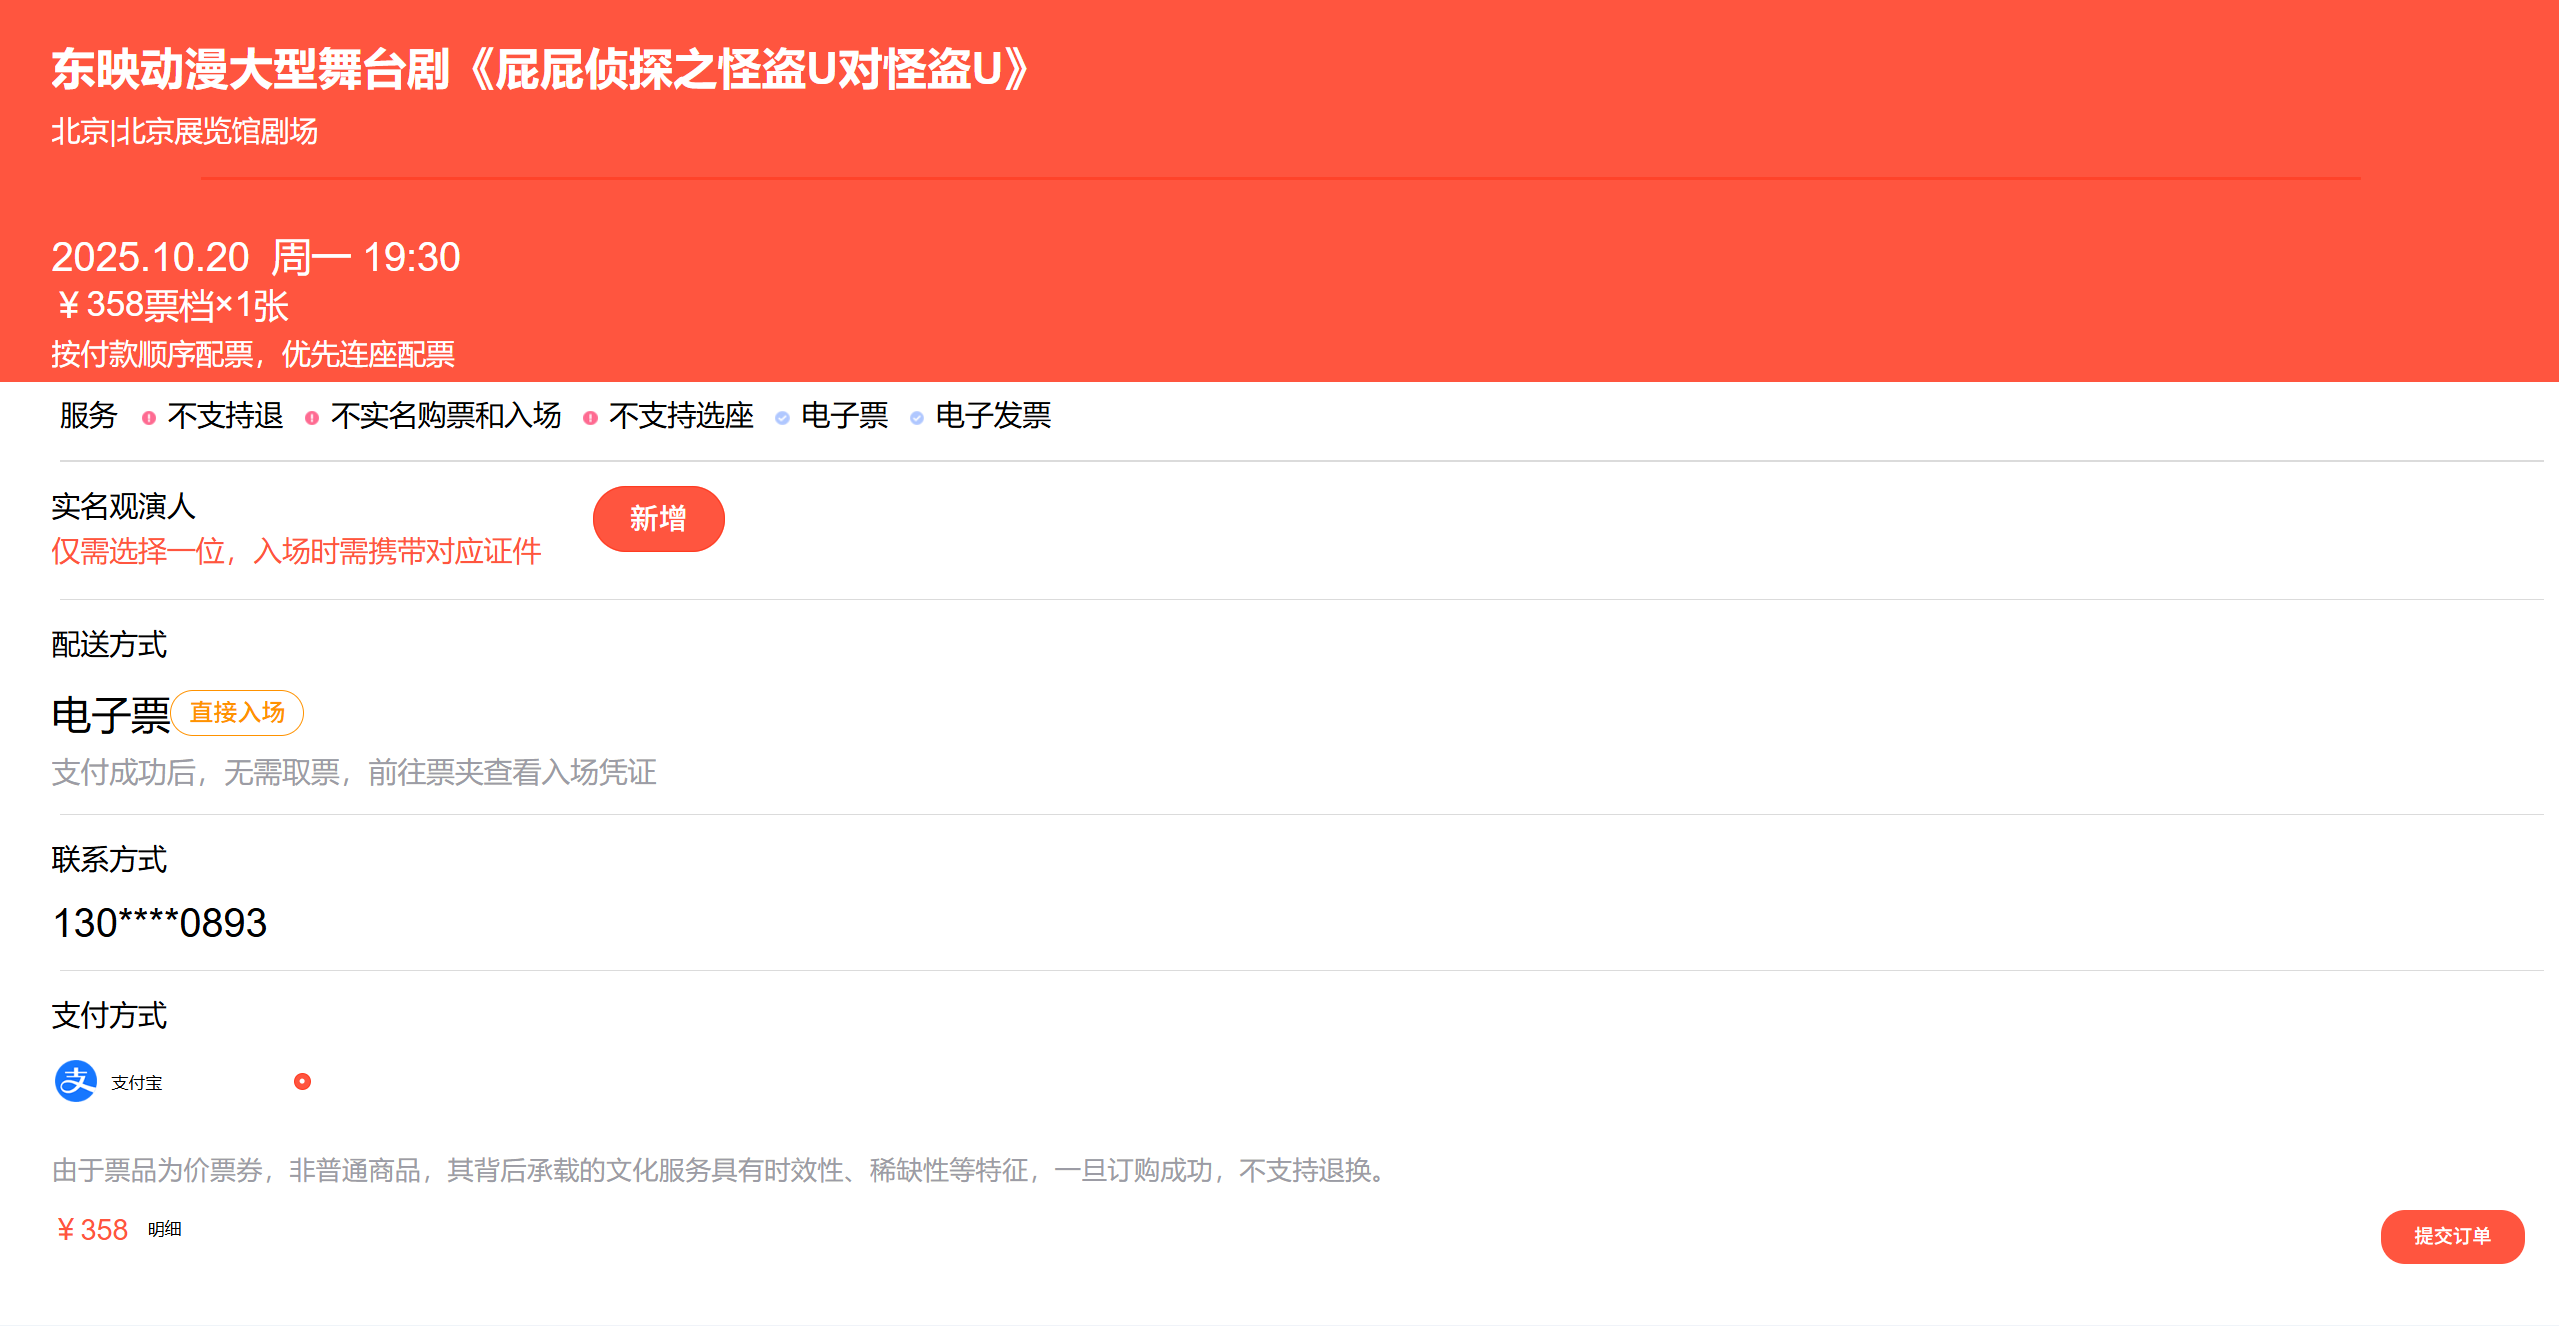Click the 北京展览馆剧场 venue text
Viewport: 2559px width, 1326px height.
217,131
